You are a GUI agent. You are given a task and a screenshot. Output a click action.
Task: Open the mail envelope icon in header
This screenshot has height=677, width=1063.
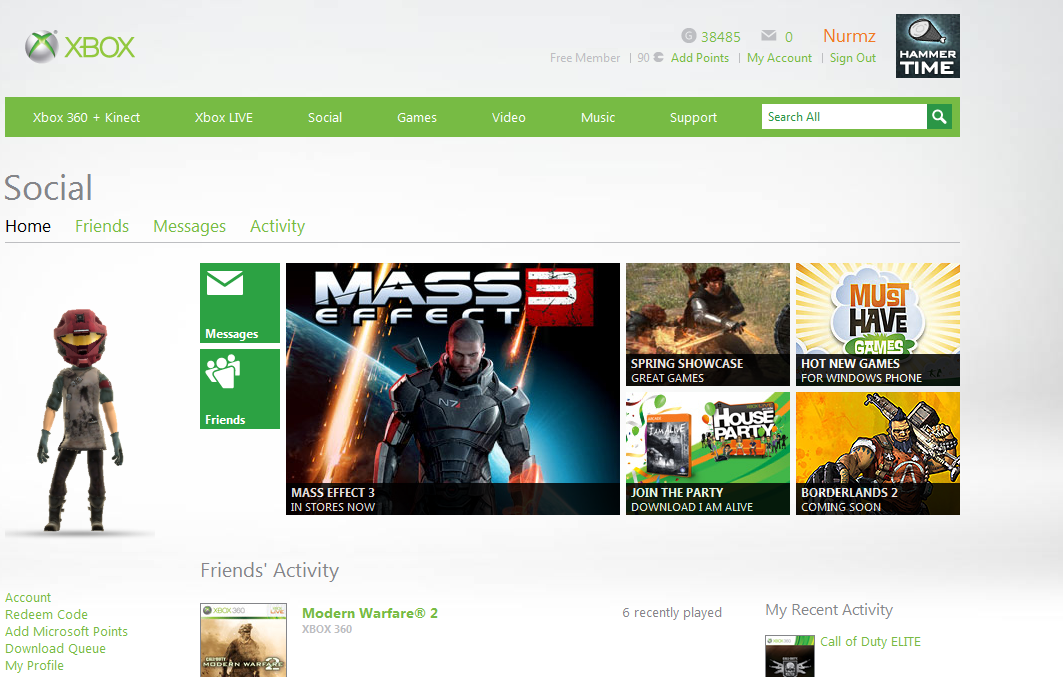tap(768, 35)
